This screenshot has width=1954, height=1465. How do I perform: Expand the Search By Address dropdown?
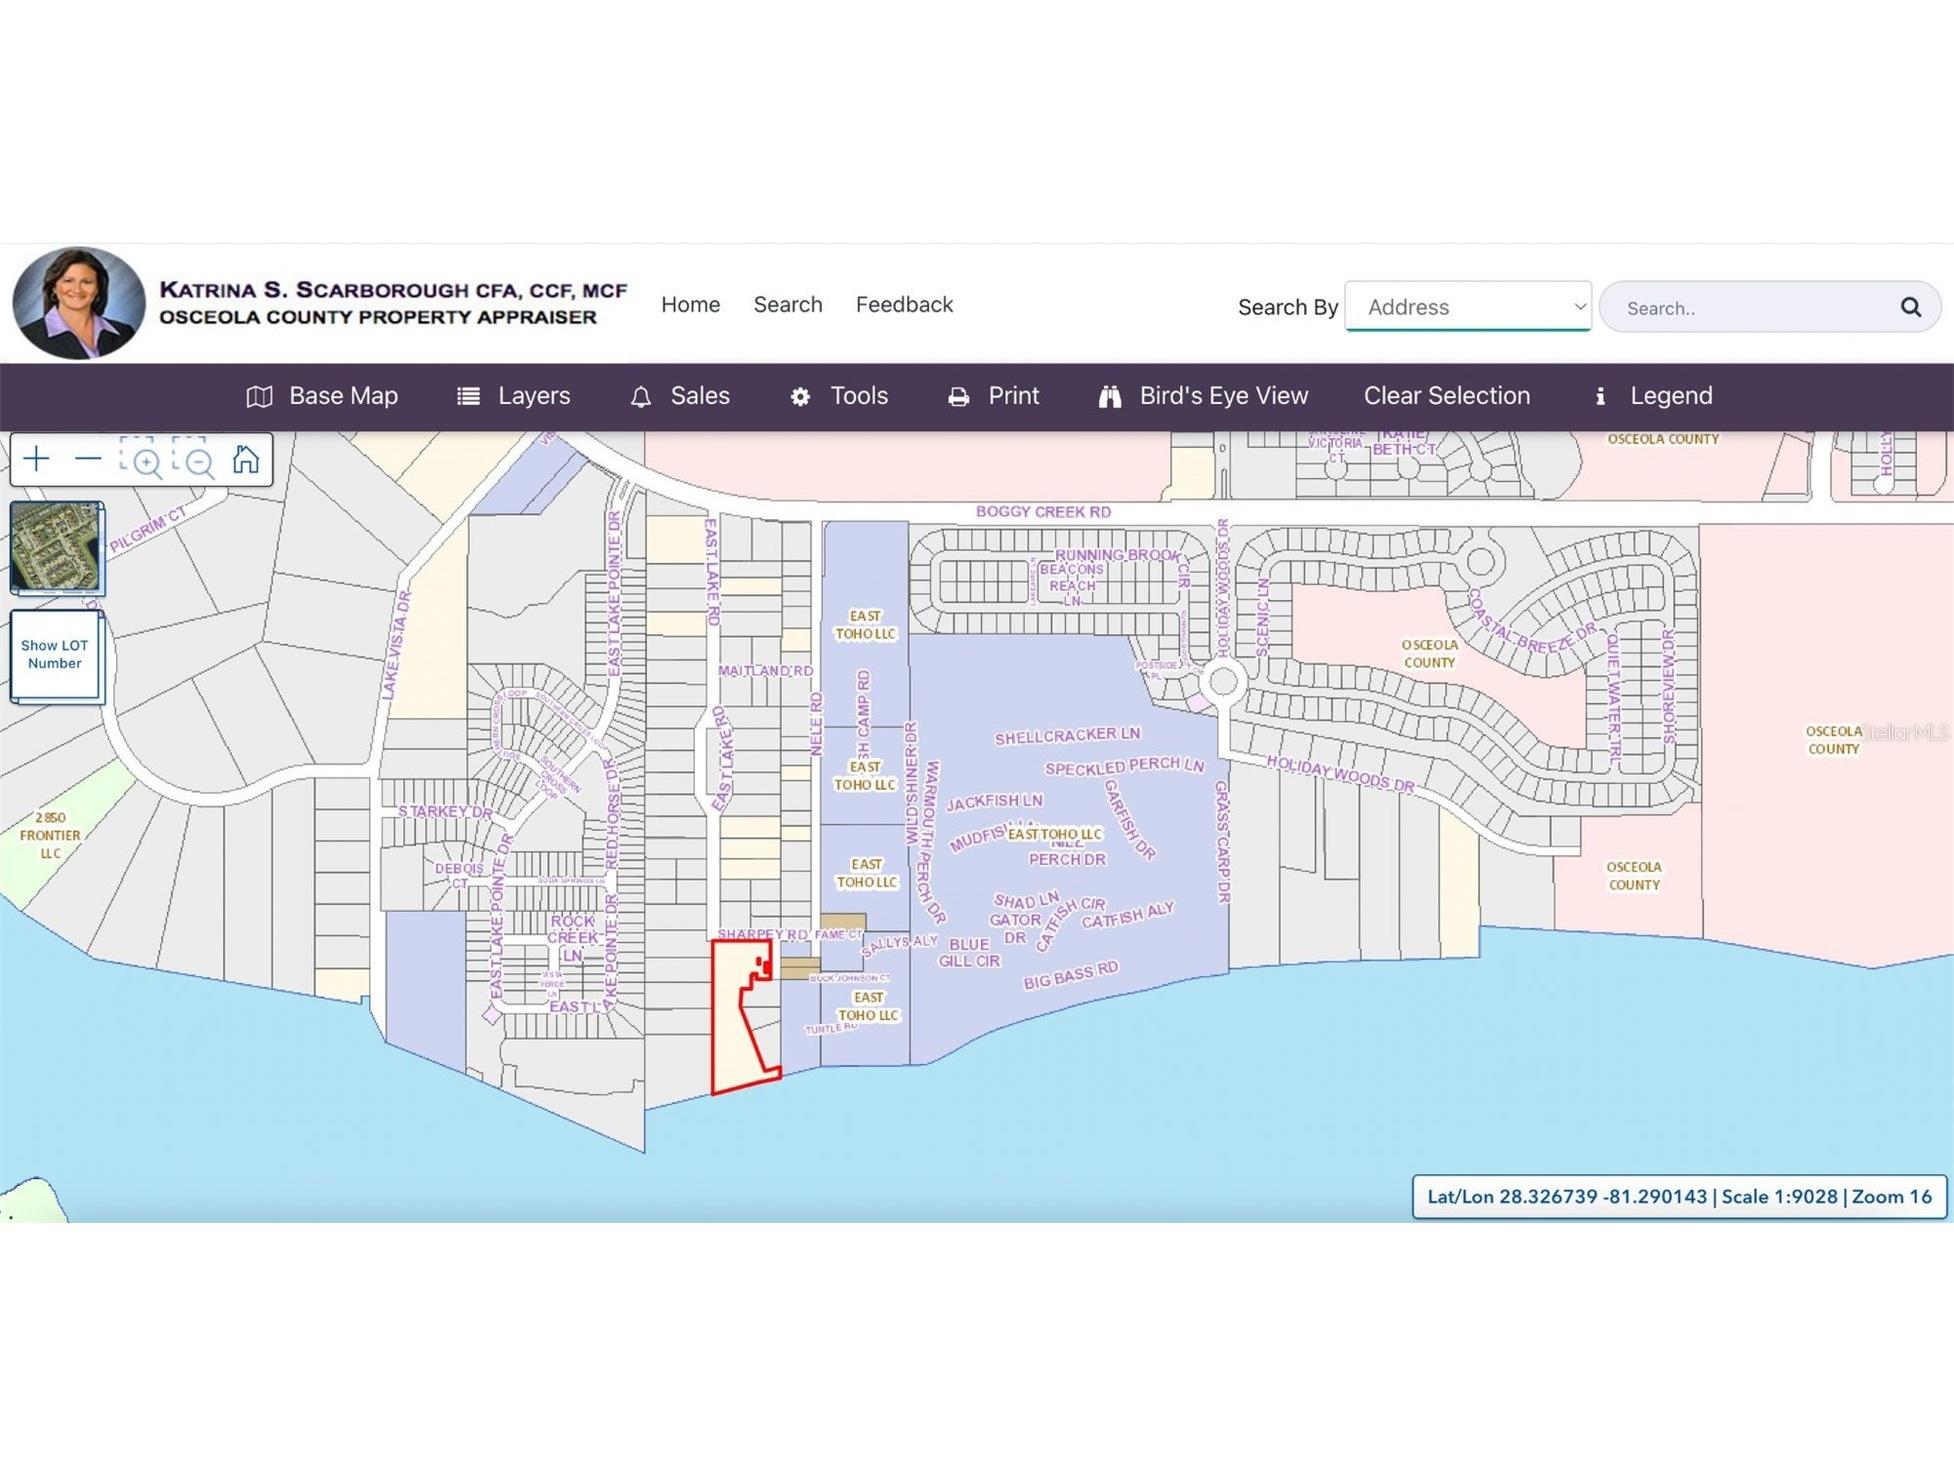tap(1468, 307)
